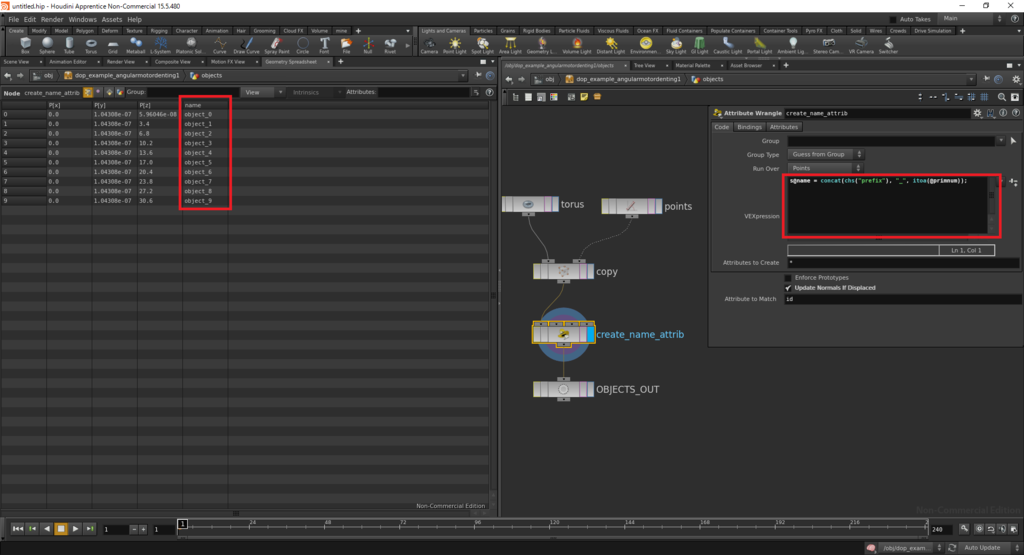Expand the left shelf set menu arrow

pos(408,31)
